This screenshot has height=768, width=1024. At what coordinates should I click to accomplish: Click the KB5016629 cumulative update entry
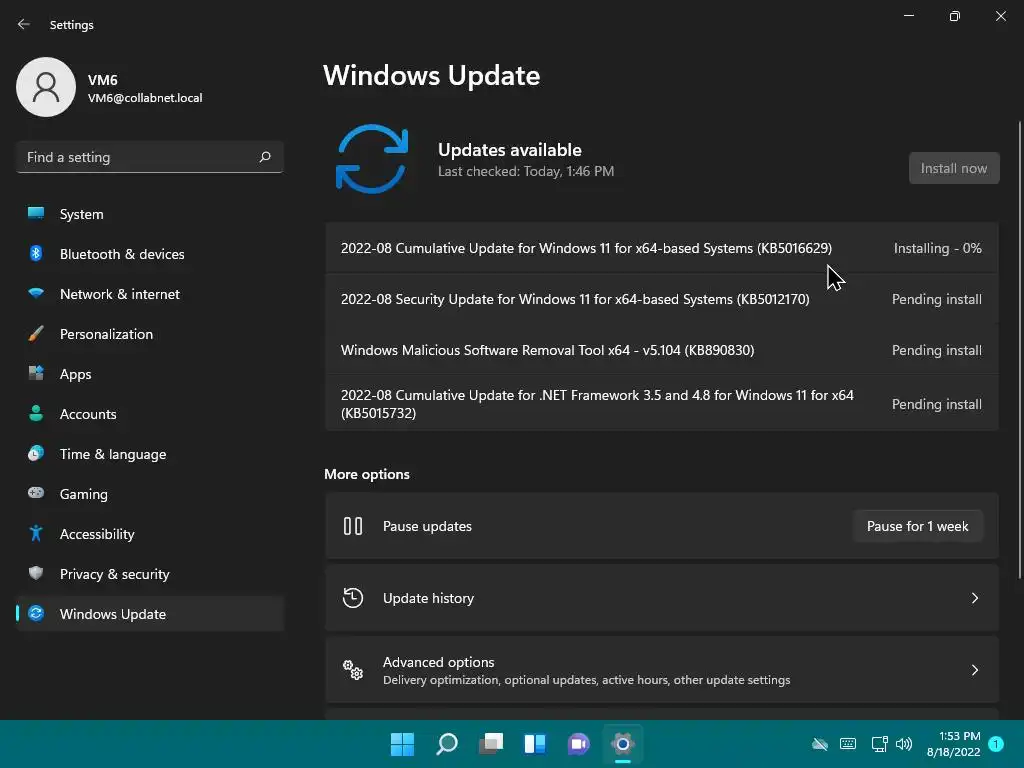[662, 248]
